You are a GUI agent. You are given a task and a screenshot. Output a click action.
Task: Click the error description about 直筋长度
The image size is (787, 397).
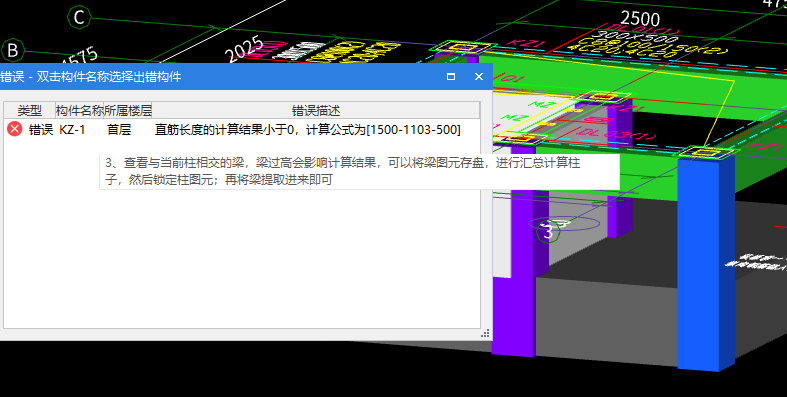click(x=308, y=129)
